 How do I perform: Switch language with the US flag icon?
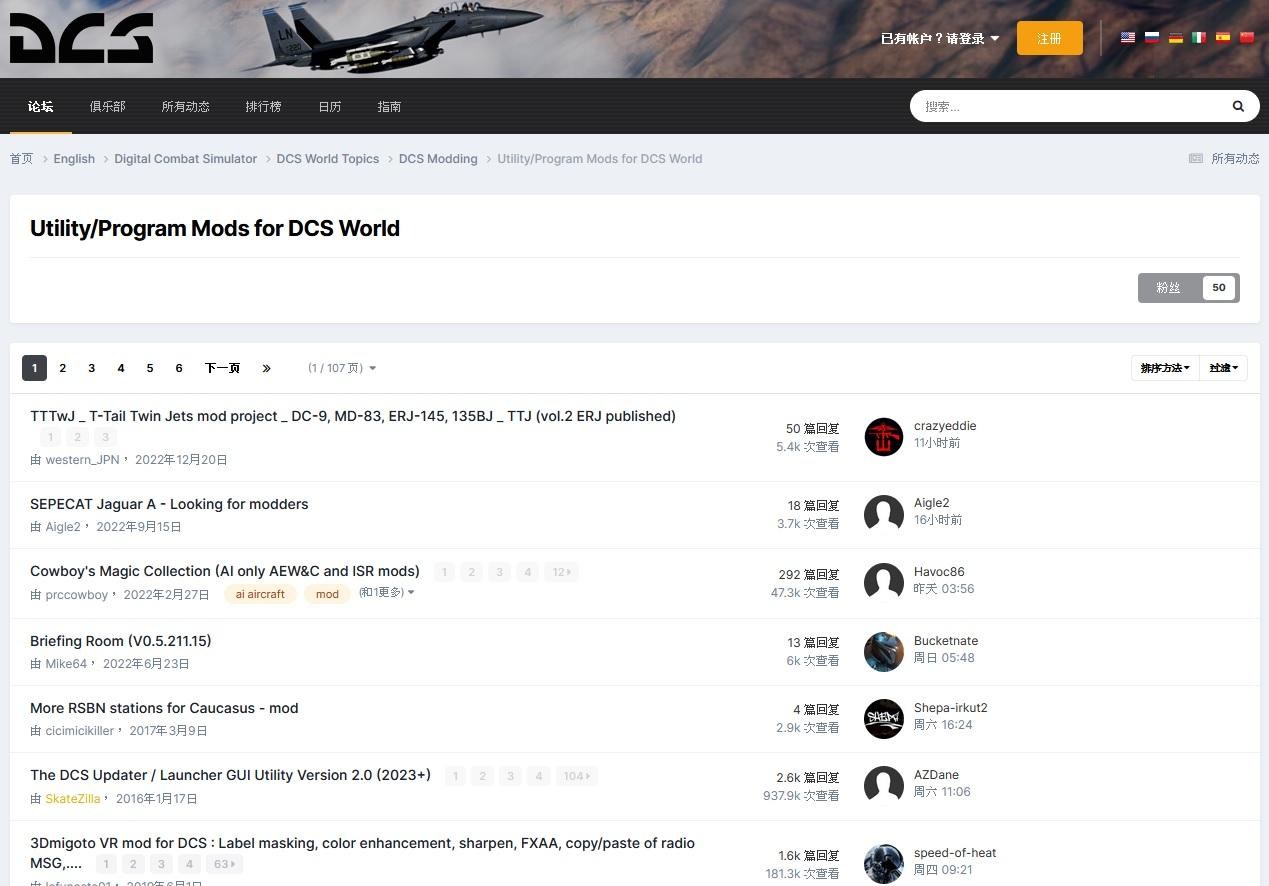(1128, 38)
